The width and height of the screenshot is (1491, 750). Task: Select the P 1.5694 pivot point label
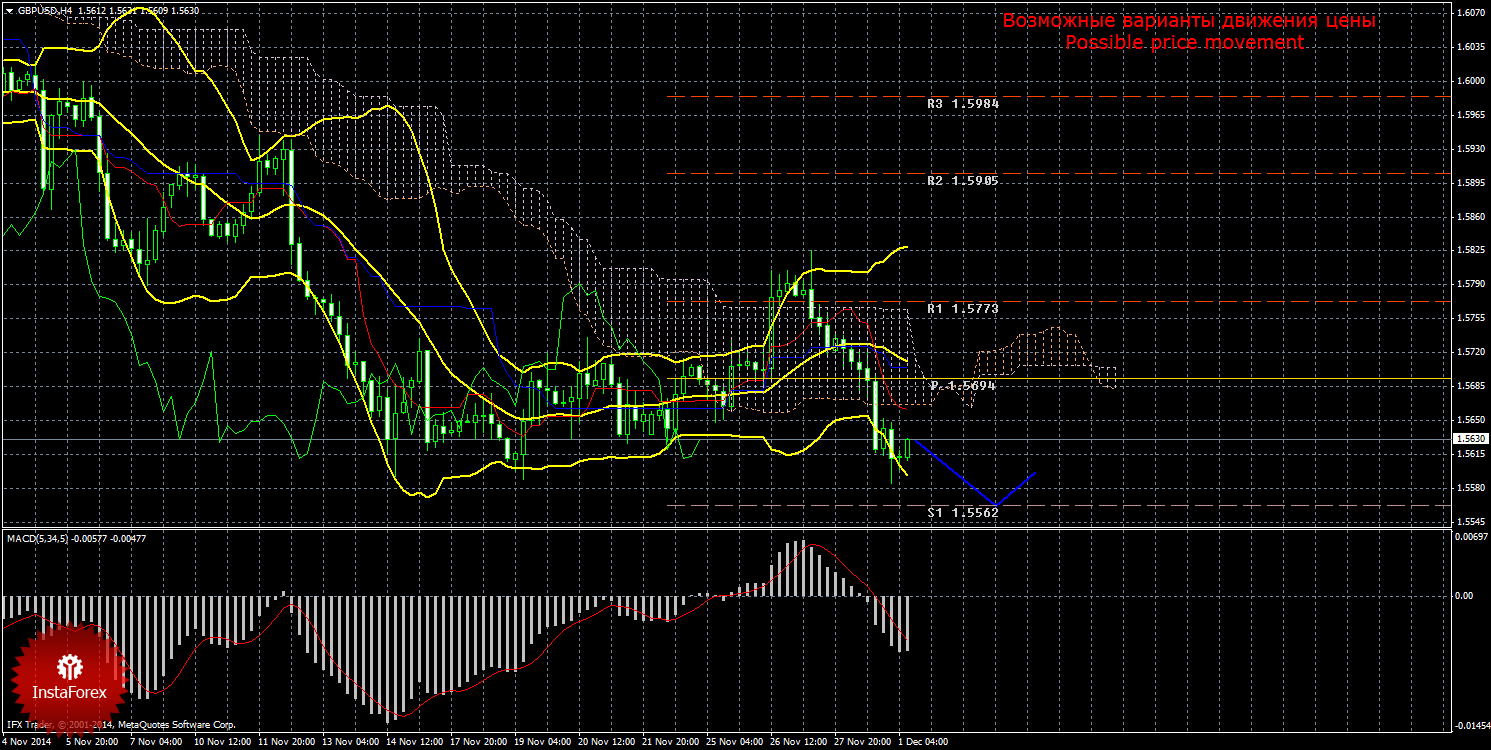(962, 385)
